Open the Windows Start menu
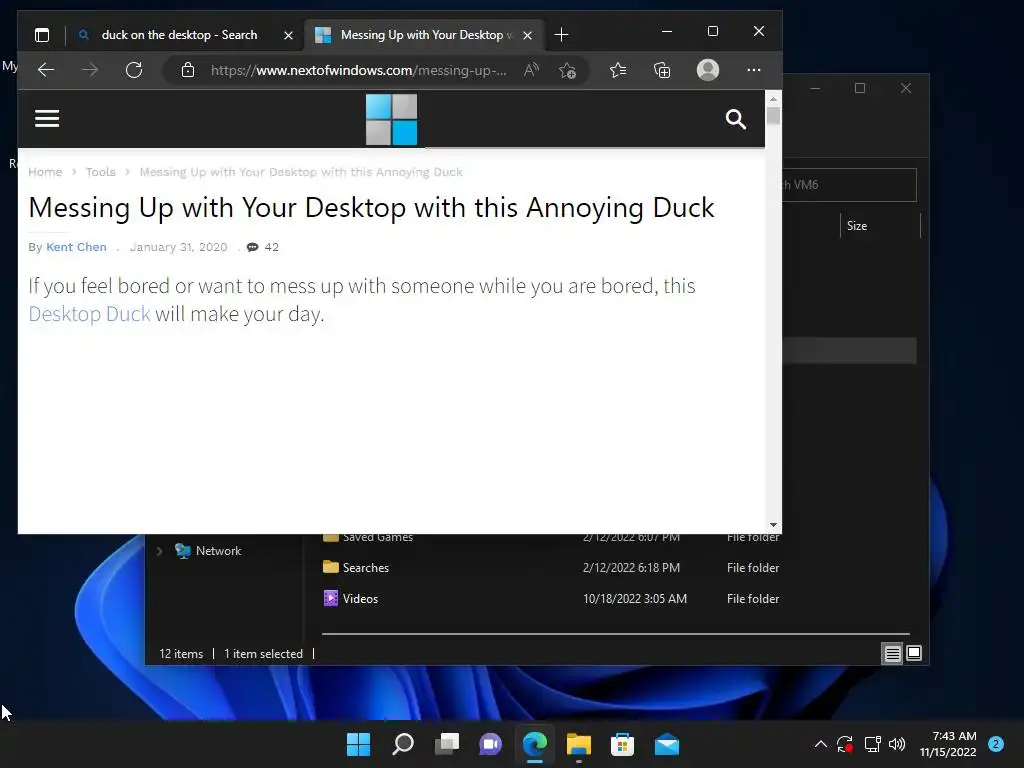Viewport: 1024px width, 768px height. (358, 744)
